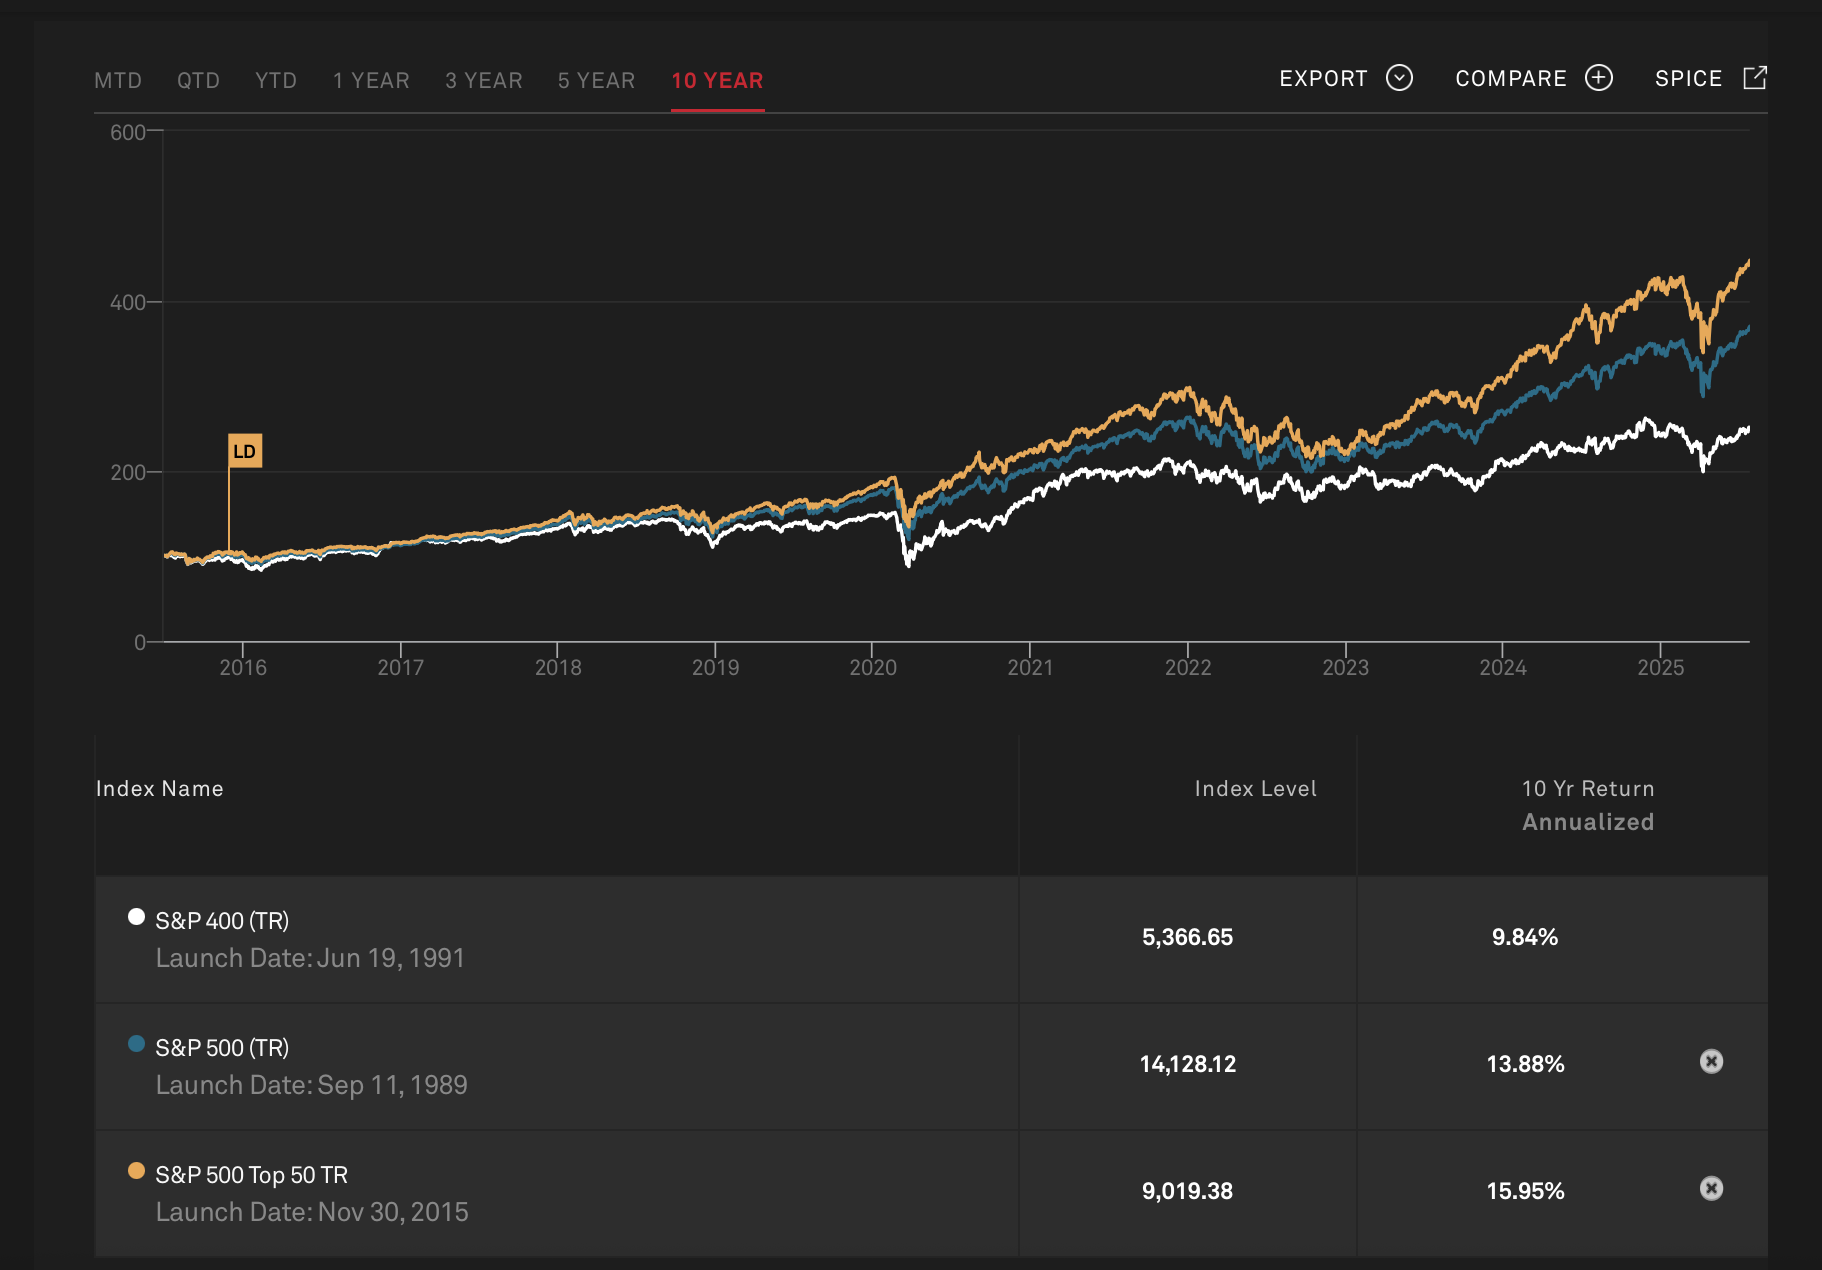
Task: Click the blue S&P 500 (TR) color dot
Action: 137,1044
